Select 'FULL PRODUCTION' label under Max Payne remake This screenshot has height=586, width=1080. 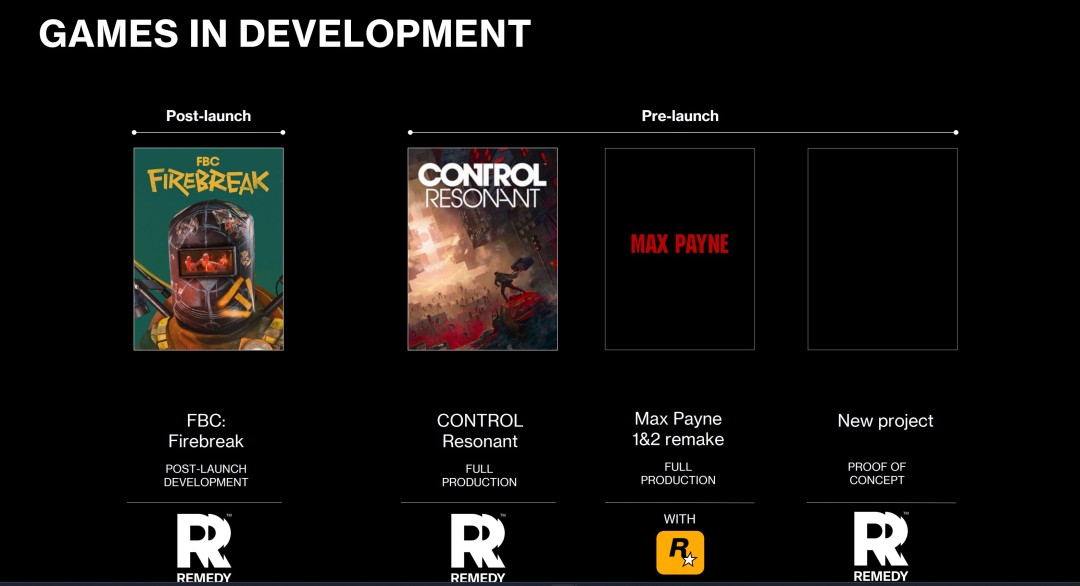click(678, 473)
